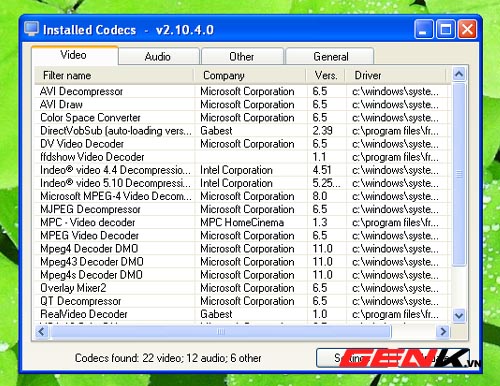This screenshot has width=500, height=386.
Task: Select the Mpeg4s Decoder DMO row
Action: [243, 275]
